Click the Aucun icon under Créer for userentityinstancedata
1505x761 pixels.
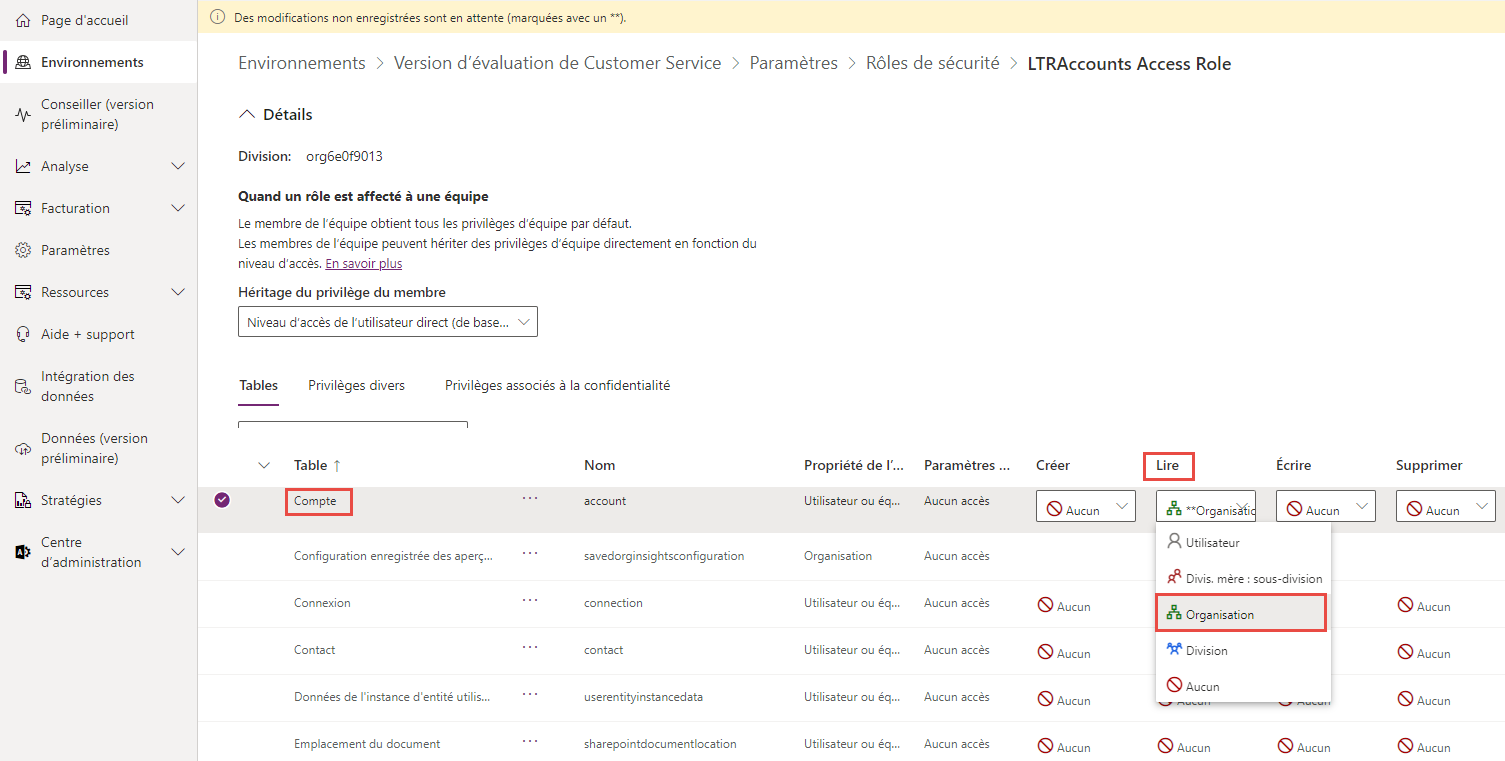coord(1045,699)
